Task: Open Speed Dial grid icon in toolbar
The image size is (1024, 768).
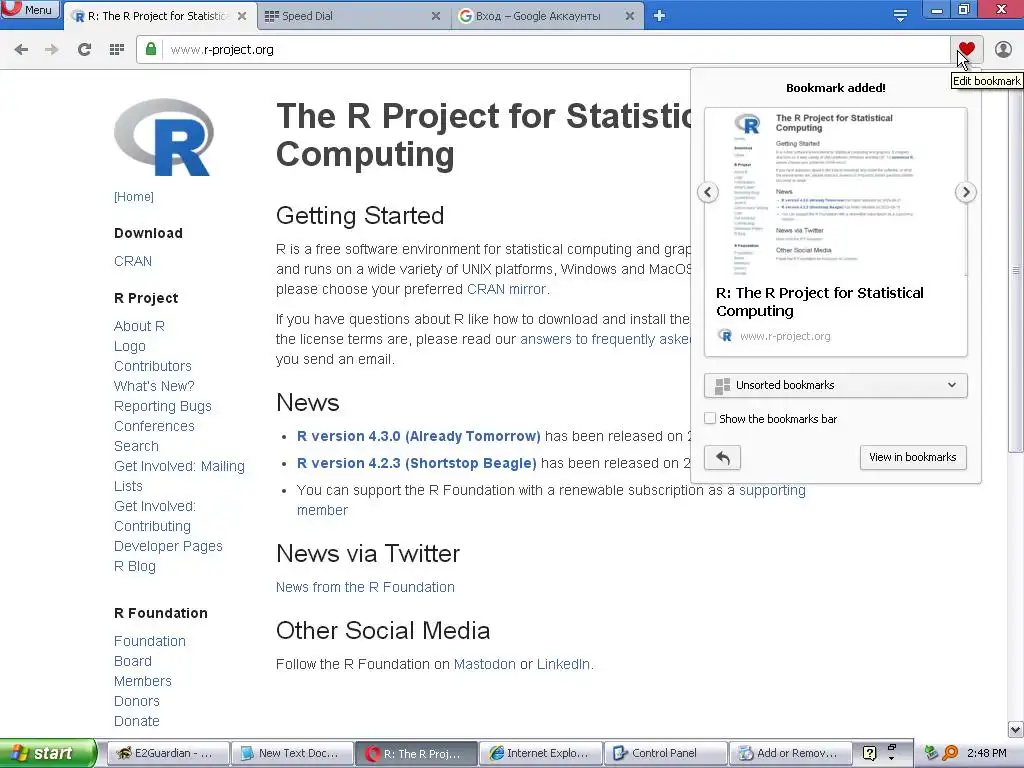Action: 117,50
